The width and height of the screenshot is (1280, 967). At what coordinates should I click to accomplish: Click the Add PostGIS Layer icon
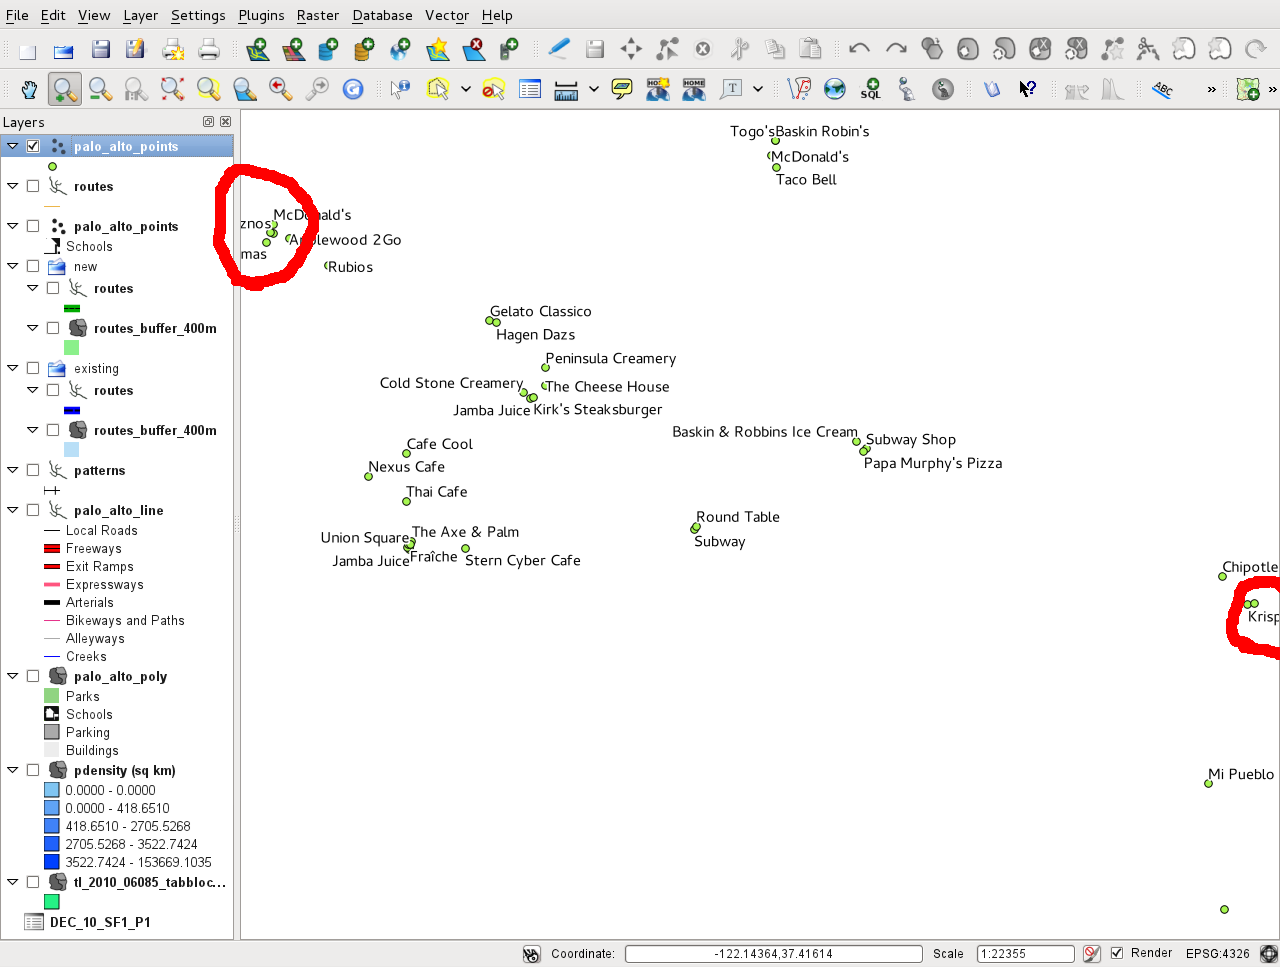328,49
